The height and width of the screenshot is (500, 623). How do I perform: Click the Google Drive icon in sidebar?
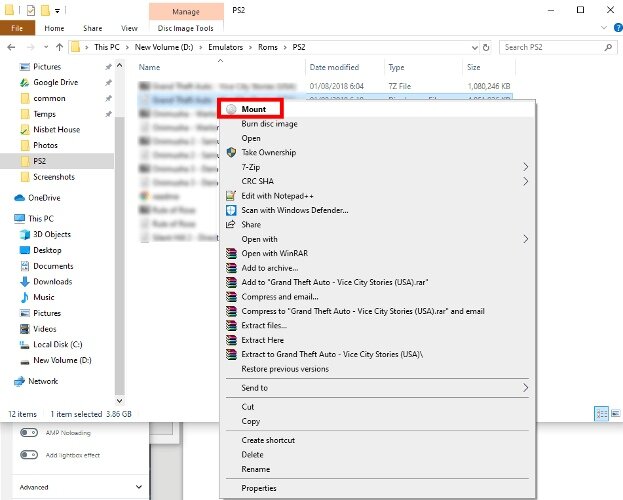[25, 83]
